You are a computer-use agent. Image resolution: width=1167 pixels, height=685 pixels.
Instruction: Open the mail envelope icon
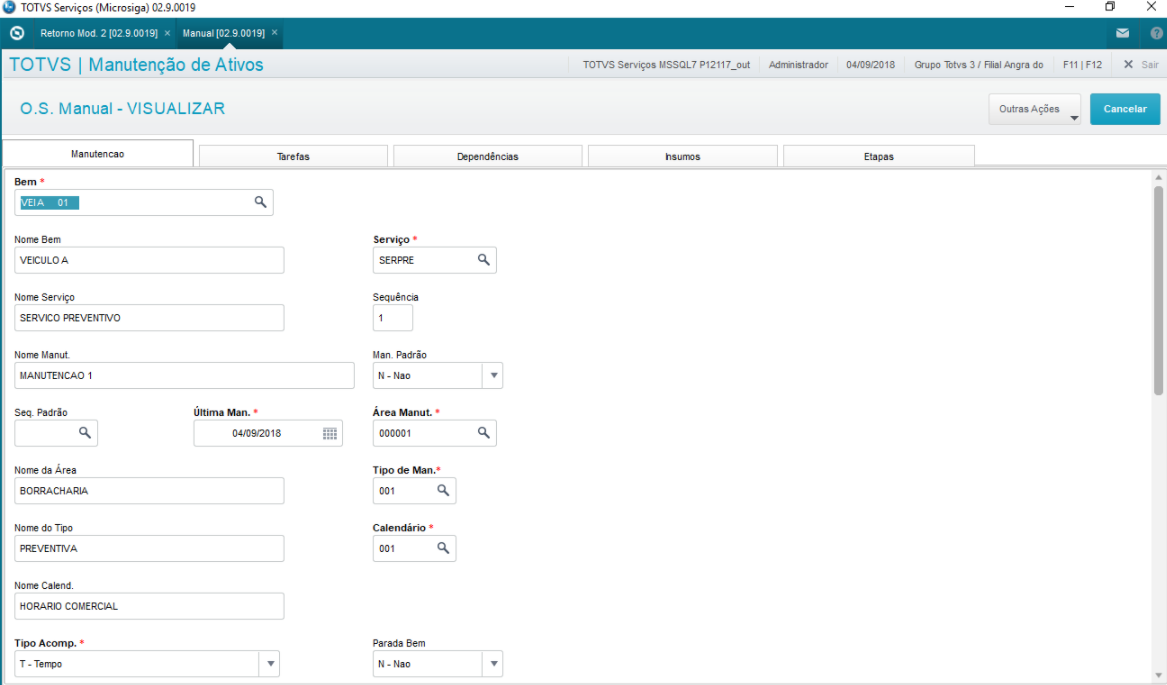1122,33
